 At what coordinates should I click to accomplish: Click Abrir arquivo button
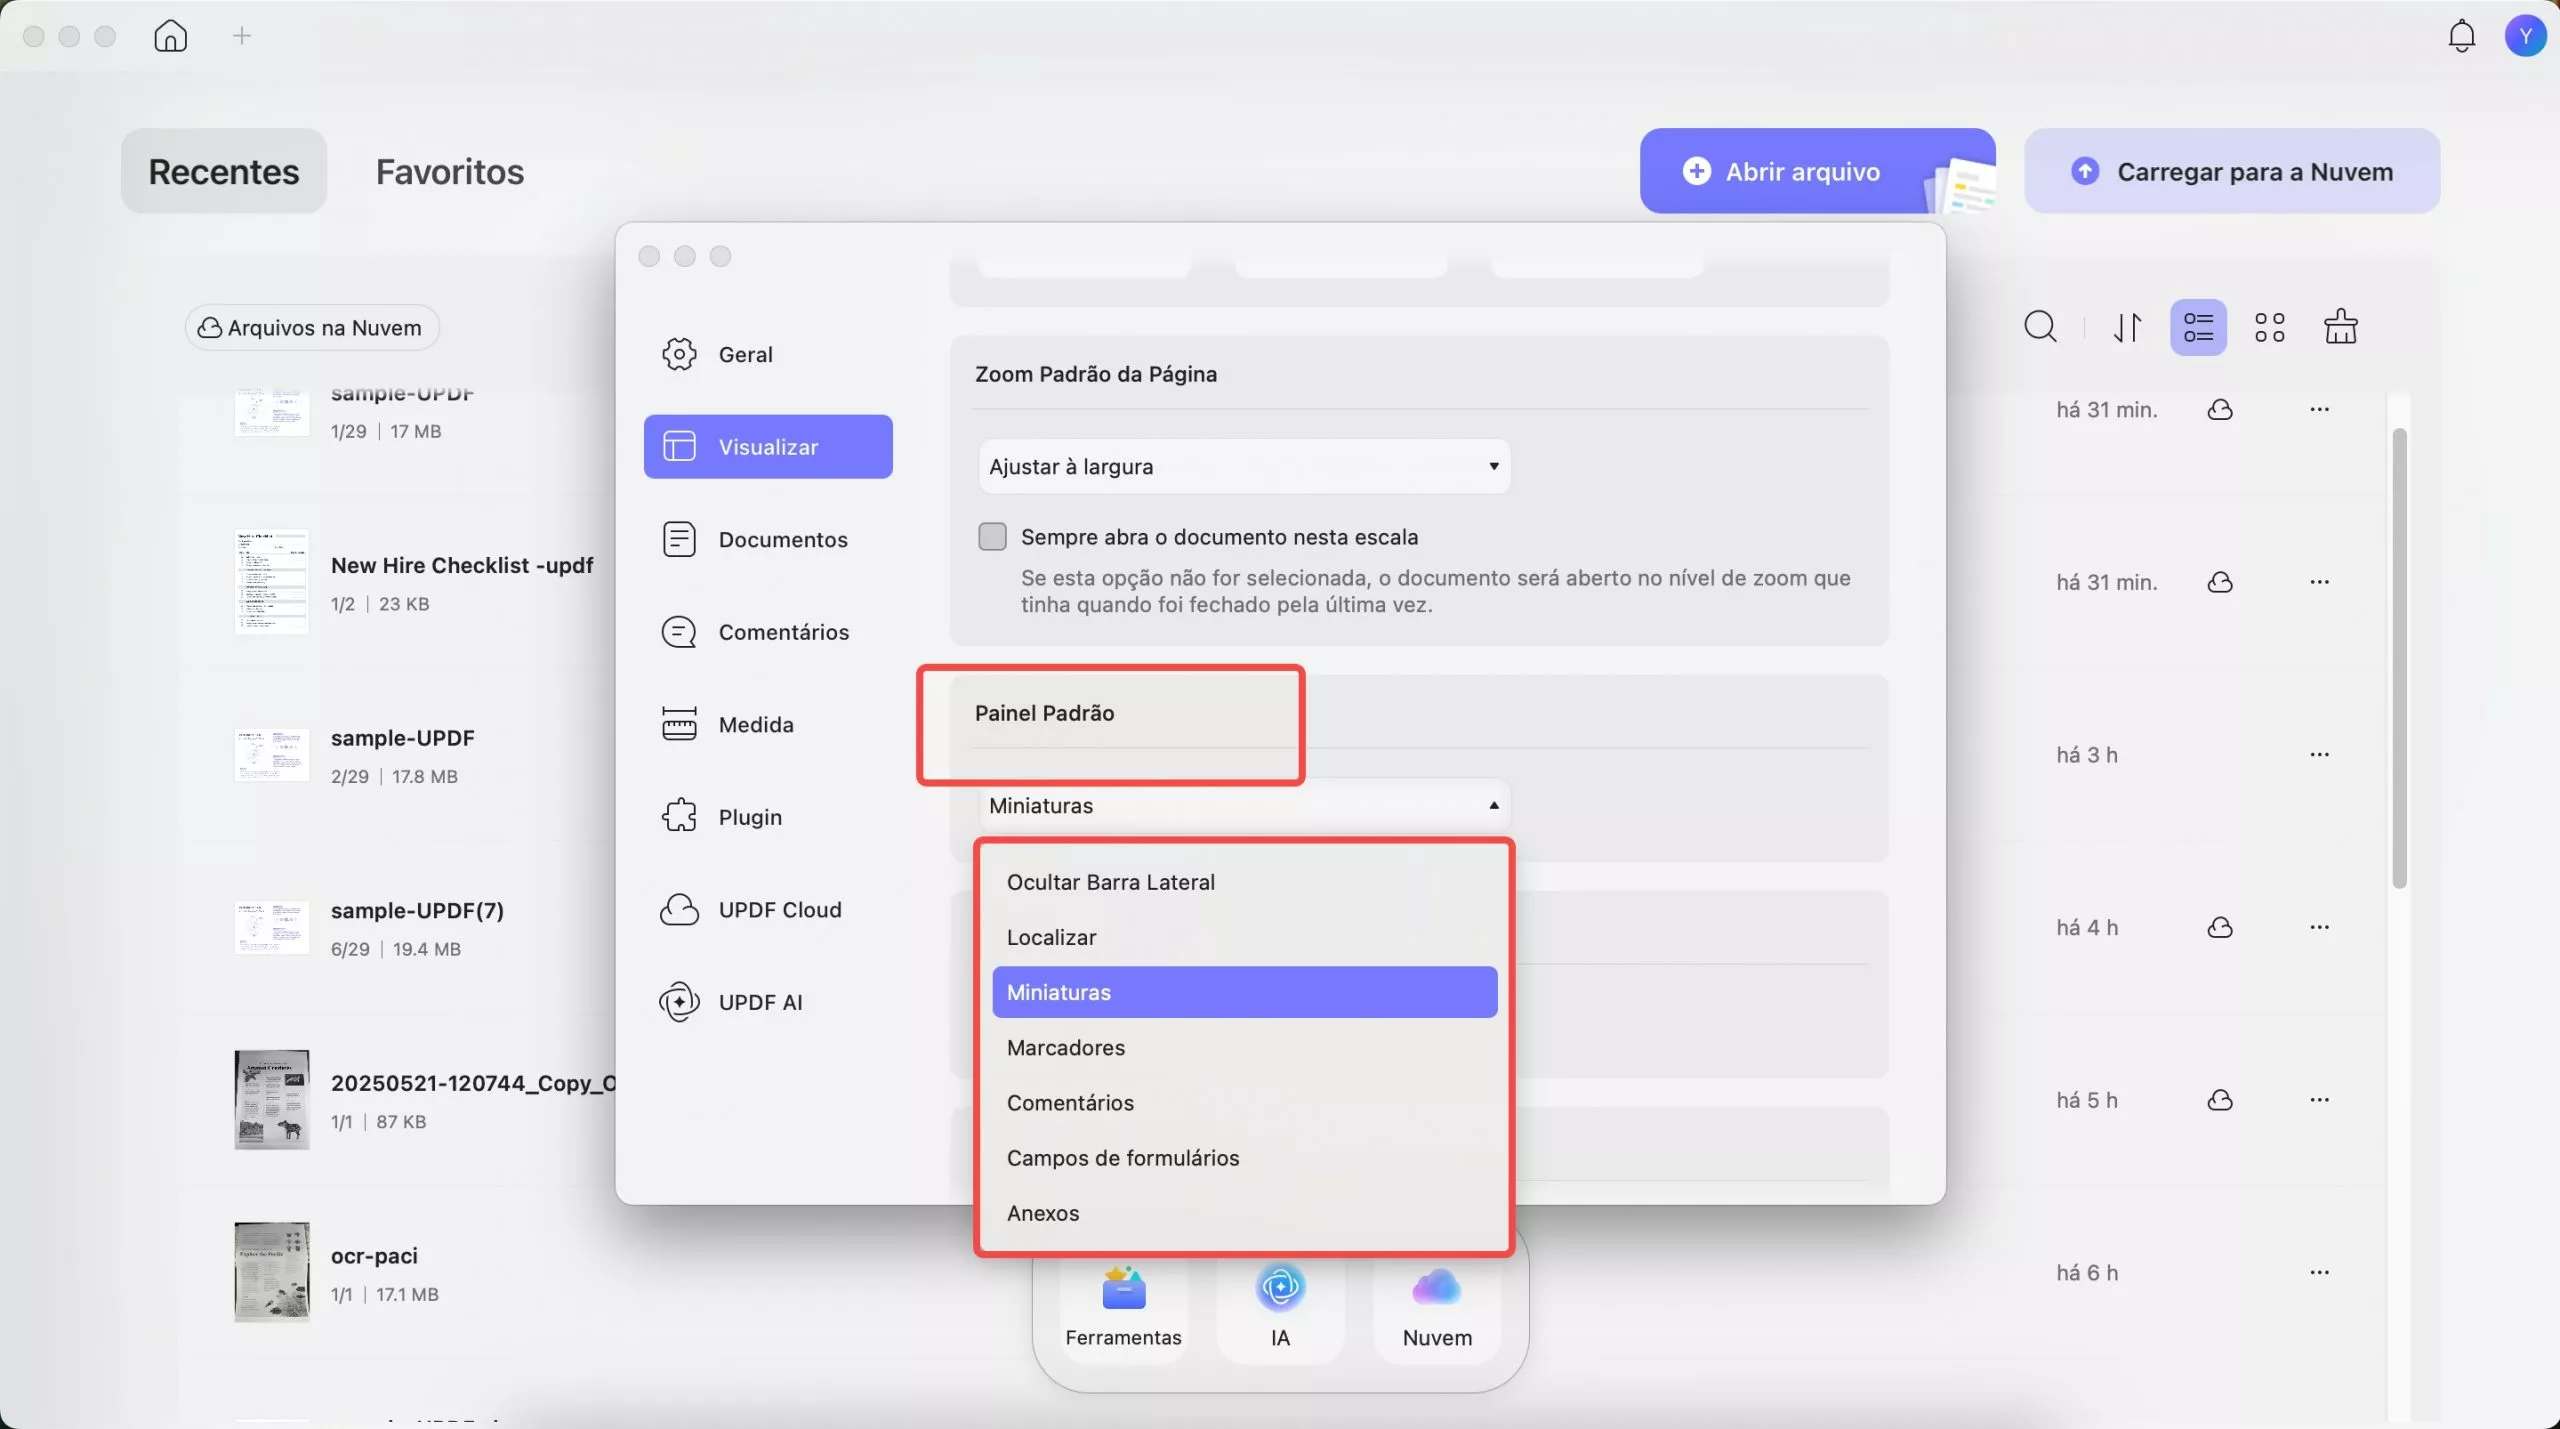tap(1817, 171)
